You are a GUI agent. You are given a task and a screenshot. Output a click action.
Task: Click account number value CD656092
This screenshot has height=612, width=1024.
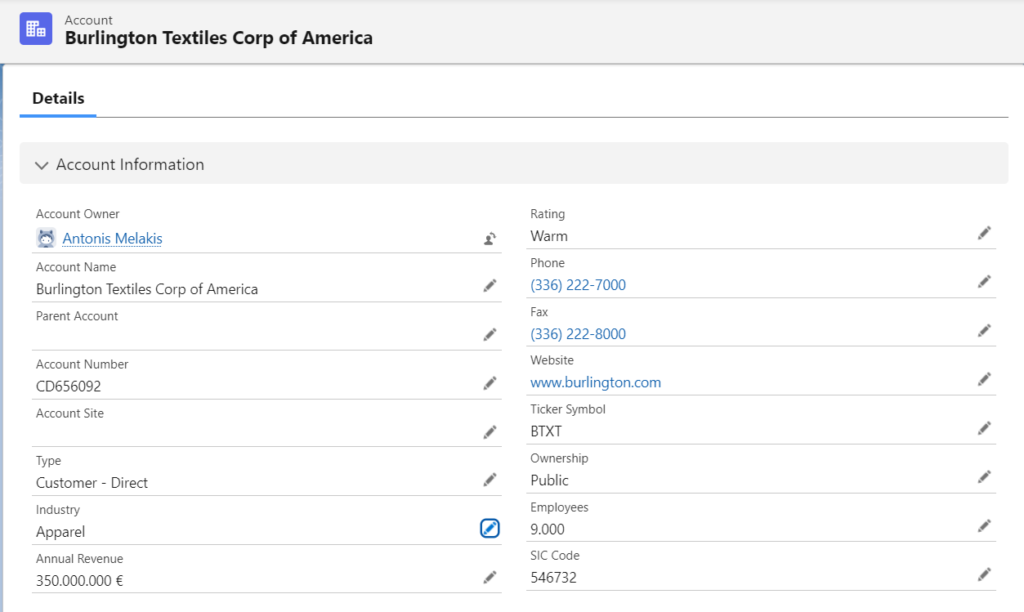click(69, 387)
